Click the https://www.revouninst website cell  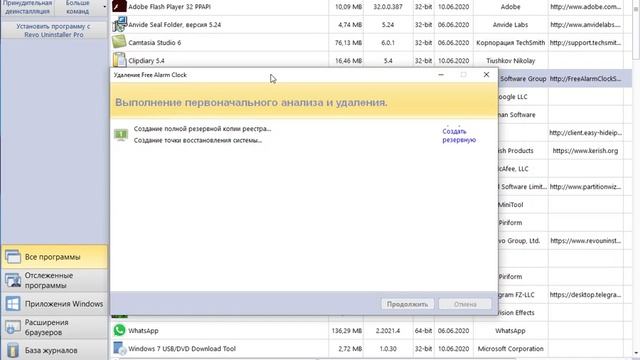point(585,240)
